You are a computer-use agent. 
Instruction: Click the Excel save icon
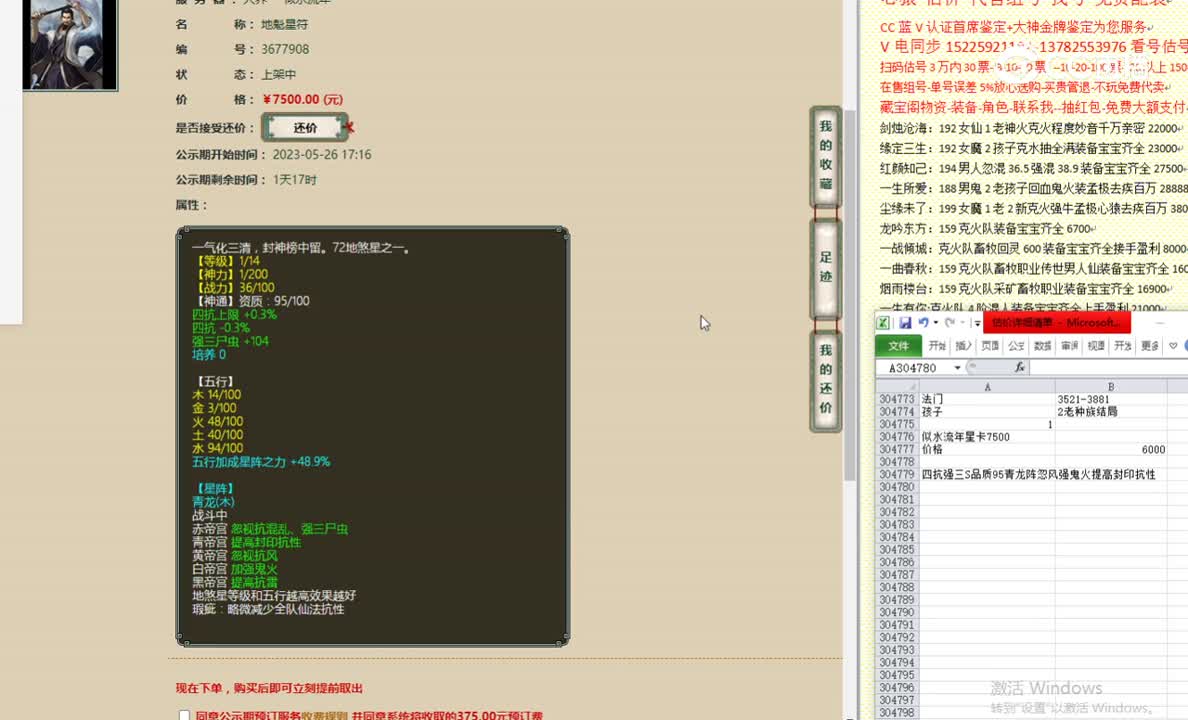pos(905,323)
